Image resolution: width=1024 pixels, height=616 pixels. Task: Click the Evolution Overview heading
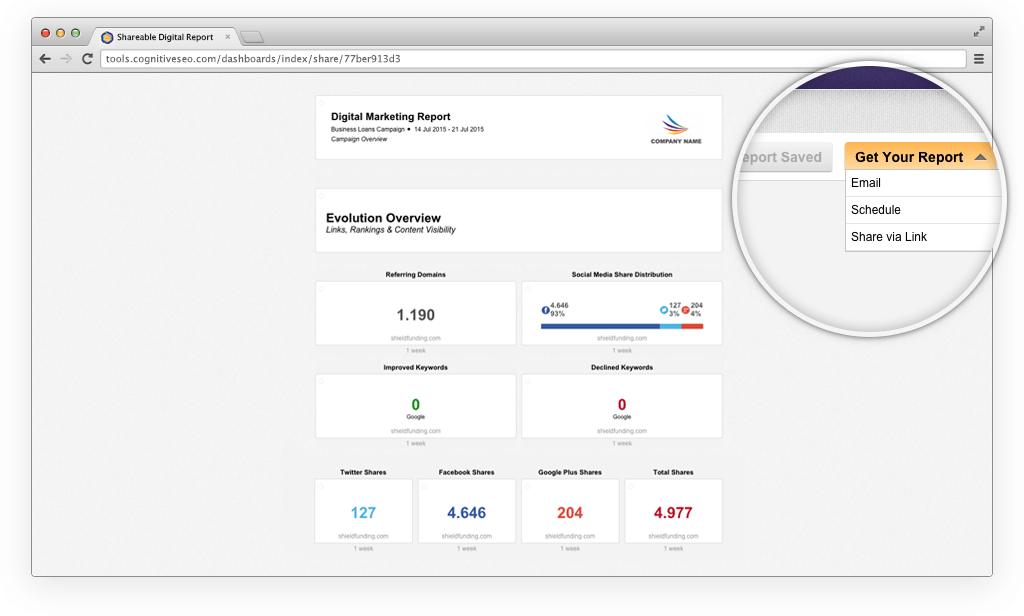click(383, 218)
